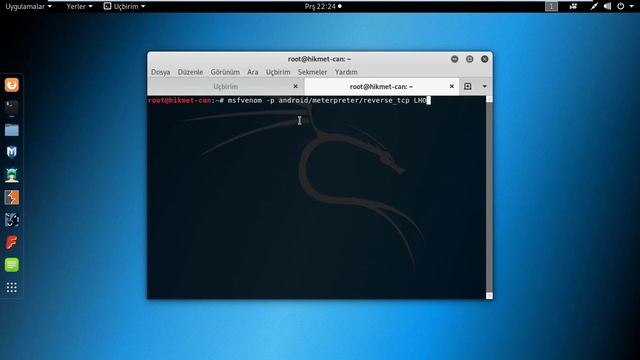The height and width of the screenshot is (360, 640).
Task: Open the Files folder icon in dock
Action: pos(12,130)
